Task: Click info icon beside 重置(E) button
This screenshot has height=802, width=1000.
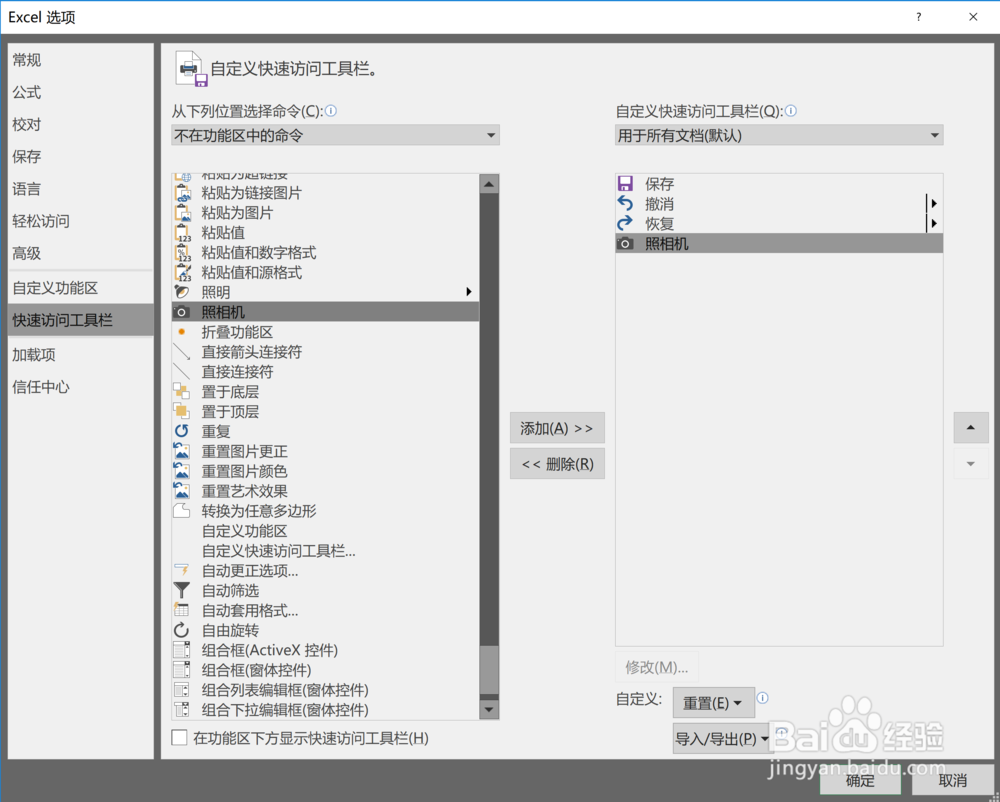Action: [x=763, y=697]
